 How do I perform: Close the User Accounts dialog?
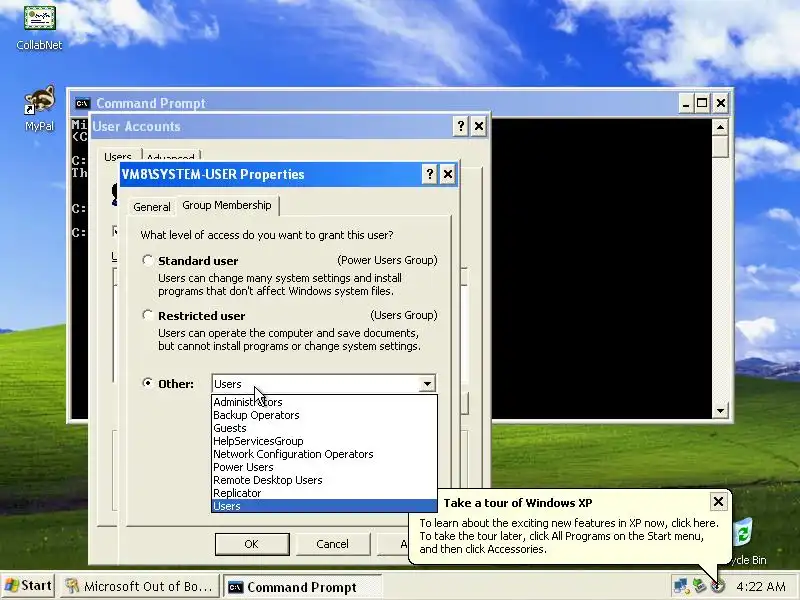[x=479, y=126]
